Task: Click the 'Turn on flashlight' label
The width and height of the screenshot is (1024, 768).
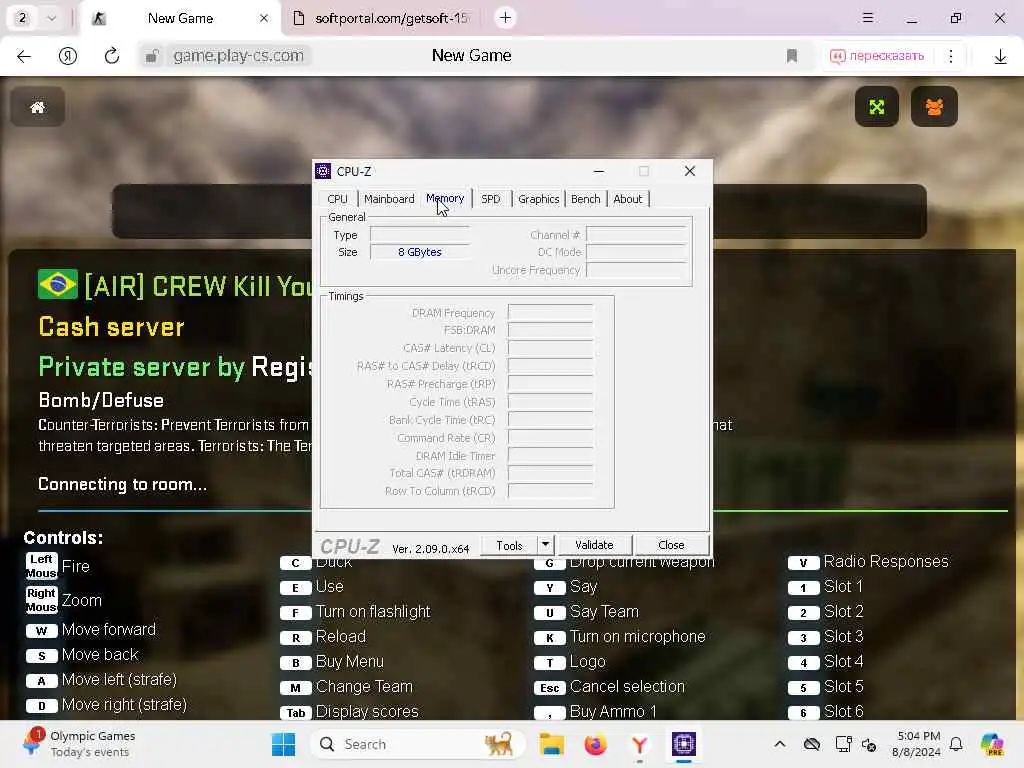Action: click(373, 611)
